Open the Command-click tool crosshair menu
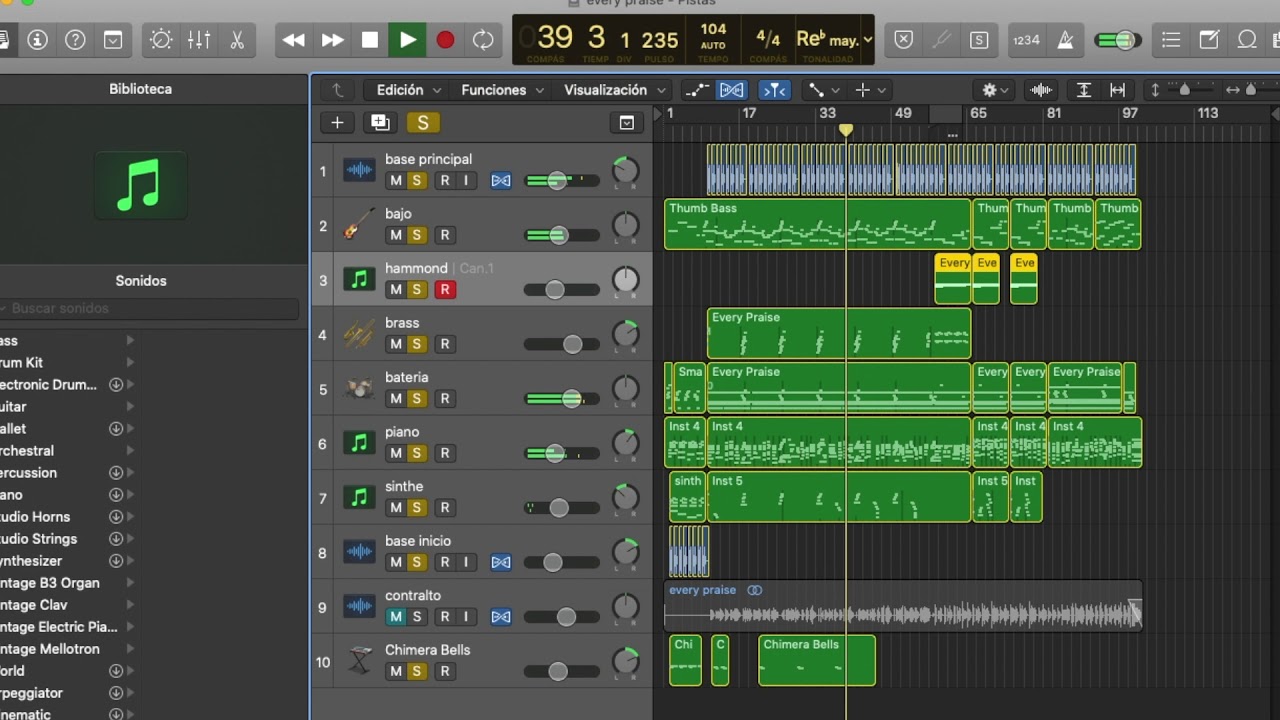The image size is (1280, 720). click(x=870, y=90)
